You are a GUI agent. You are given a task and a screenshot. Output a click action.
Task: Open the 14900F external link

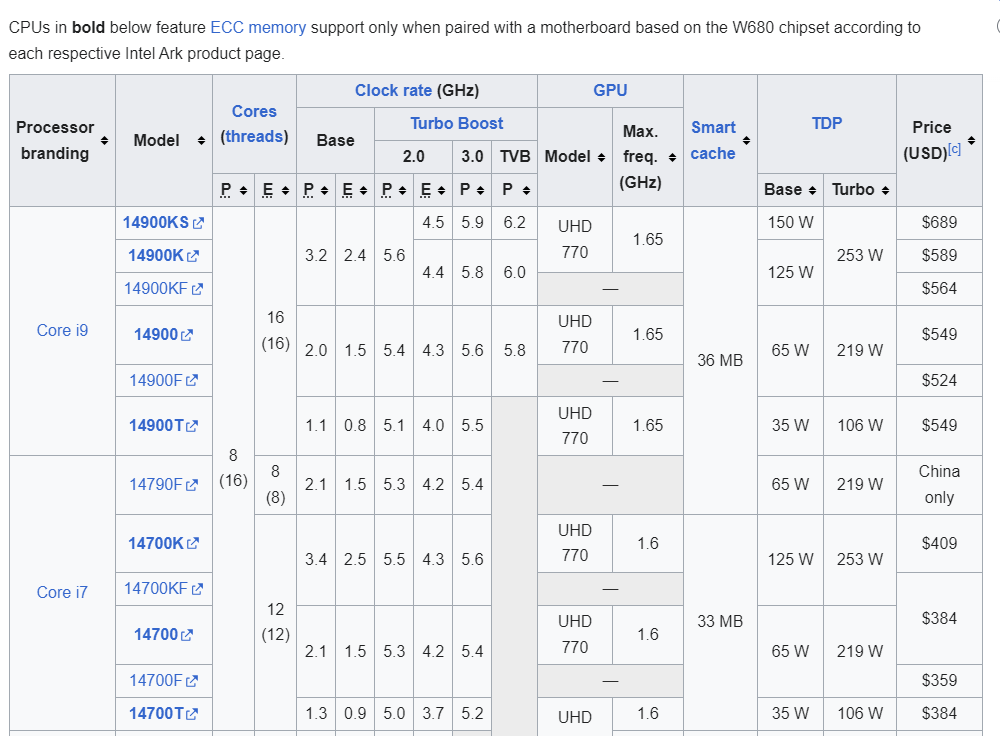[x=163, y=381]
